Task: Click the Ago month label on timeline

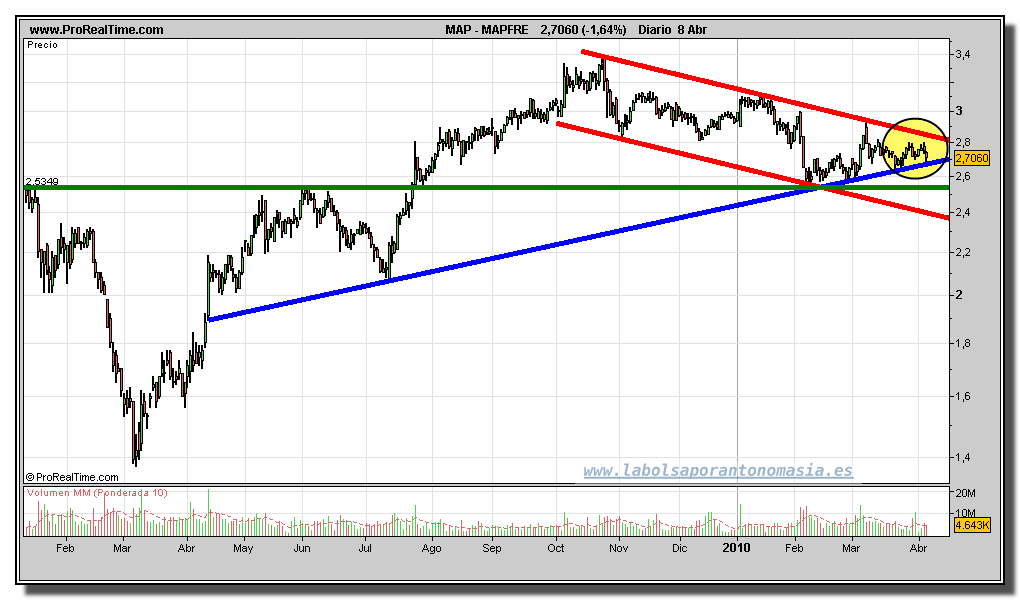Action: coord(431,549)
